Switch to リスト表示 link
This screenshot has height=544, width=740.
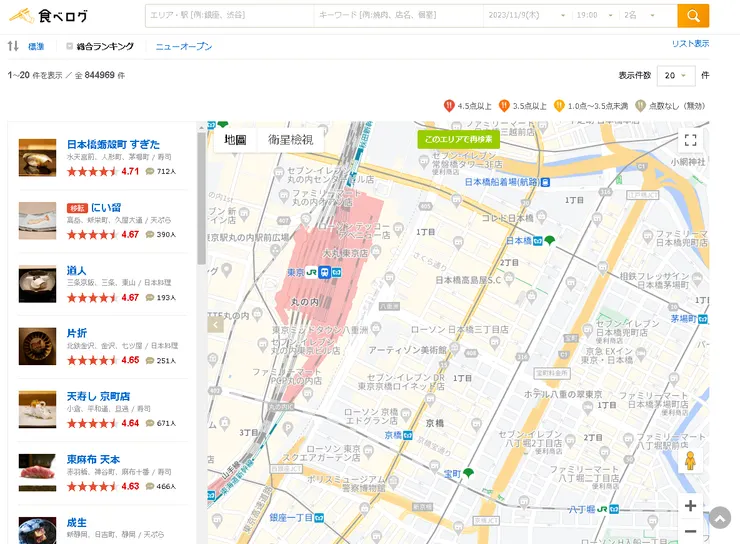(690, 43)
